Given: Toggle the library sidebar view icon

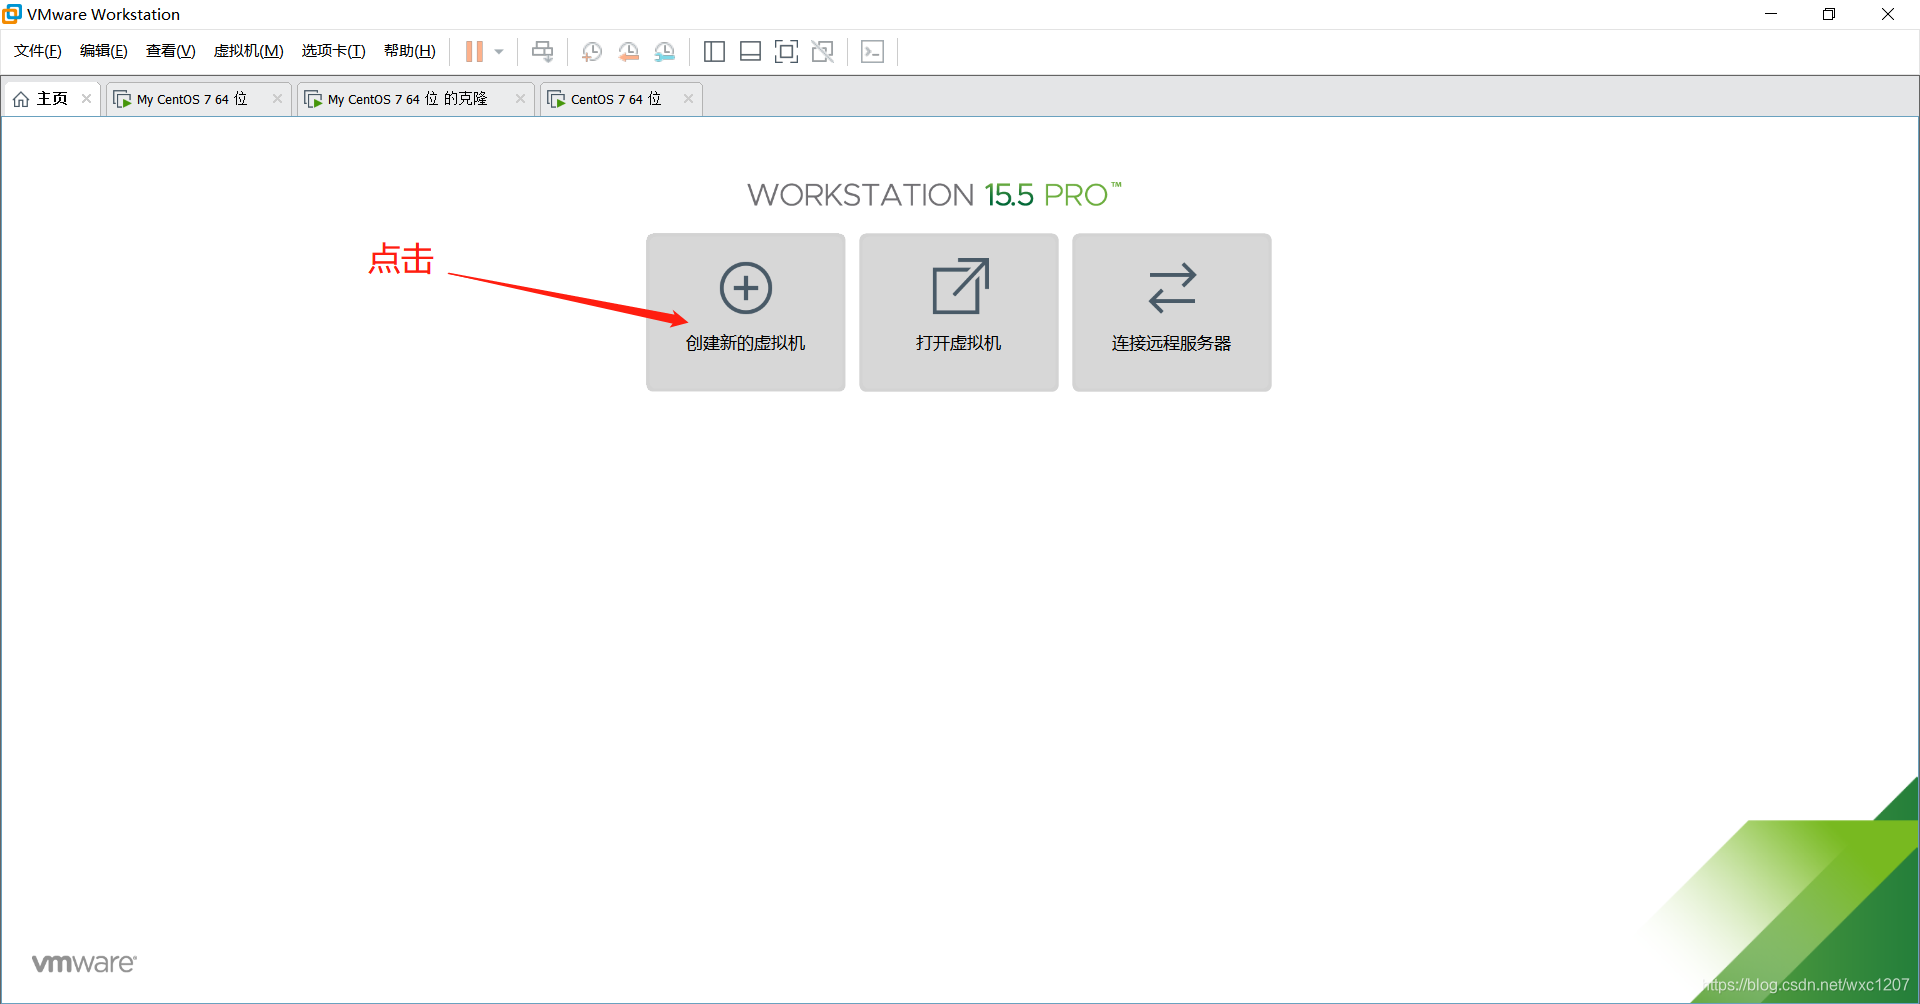Looking at the screenshot, I should pyautogui.click(x=714, y=52).
